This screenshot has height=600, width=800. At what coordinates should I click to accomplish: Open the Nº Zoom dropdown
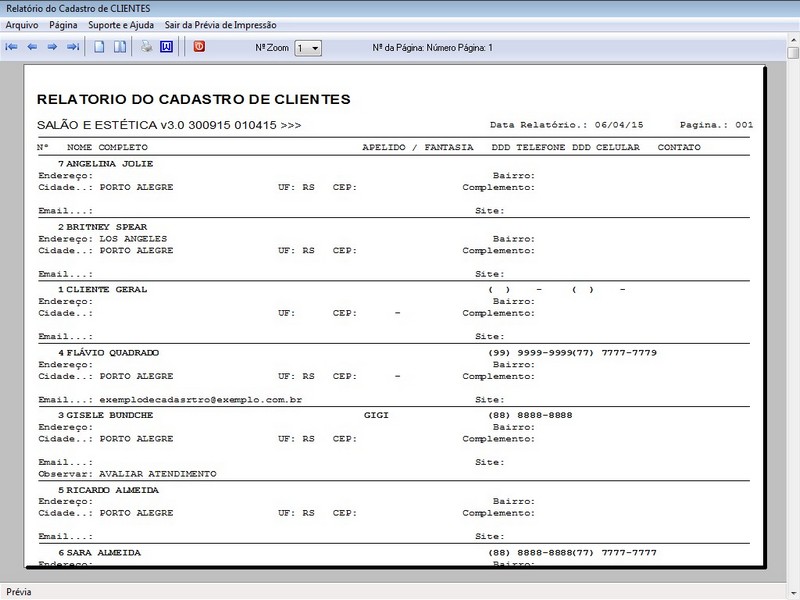pyautogui.click(x=314, y=48)
